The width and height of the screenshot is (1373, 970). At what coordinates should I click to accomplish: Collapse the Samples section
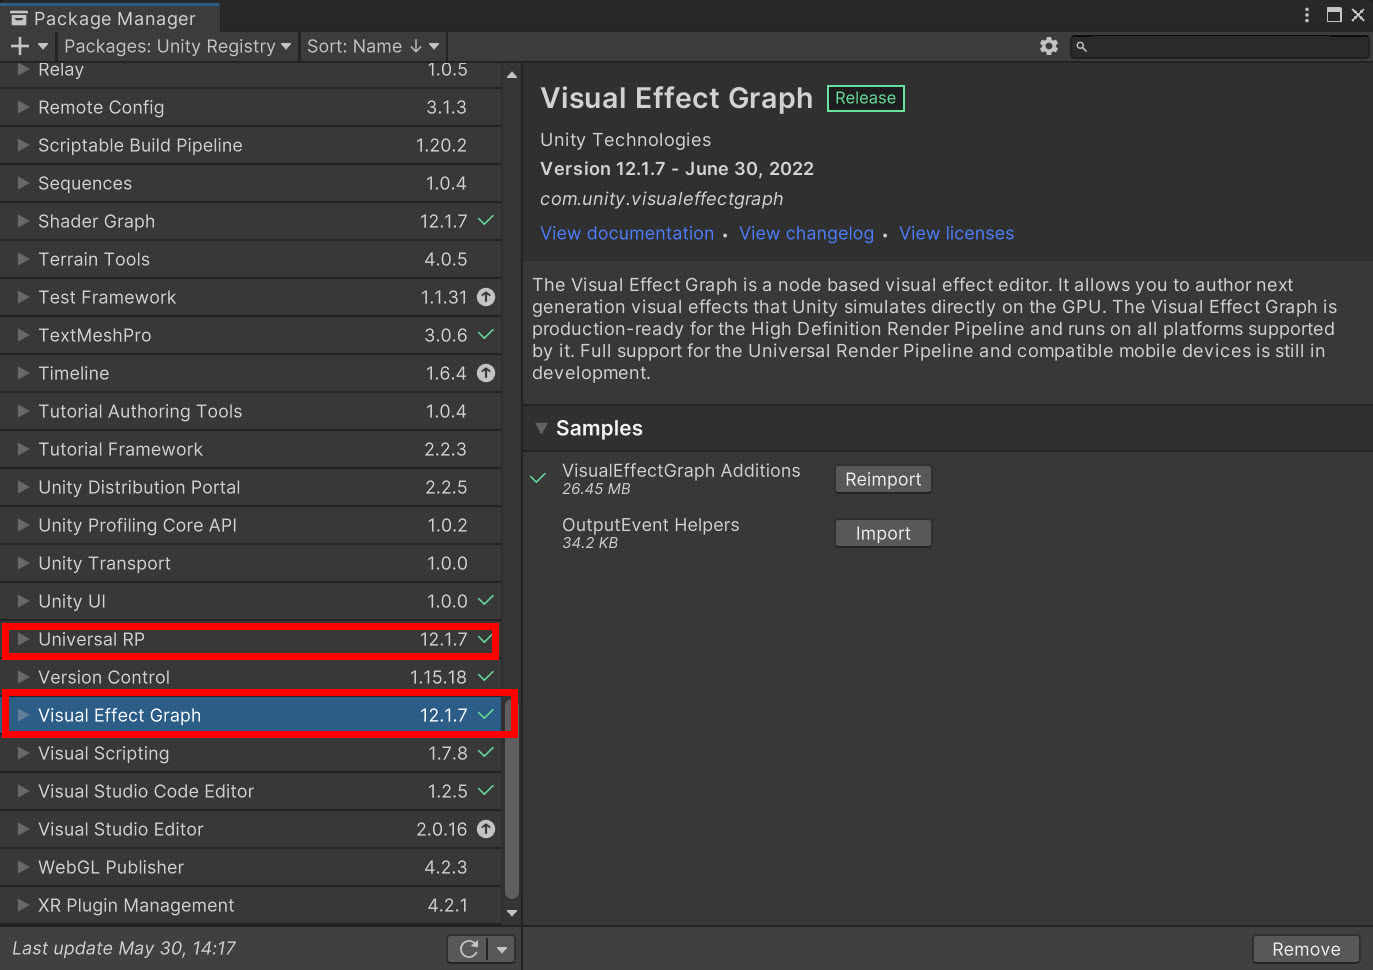click(541, 428)
